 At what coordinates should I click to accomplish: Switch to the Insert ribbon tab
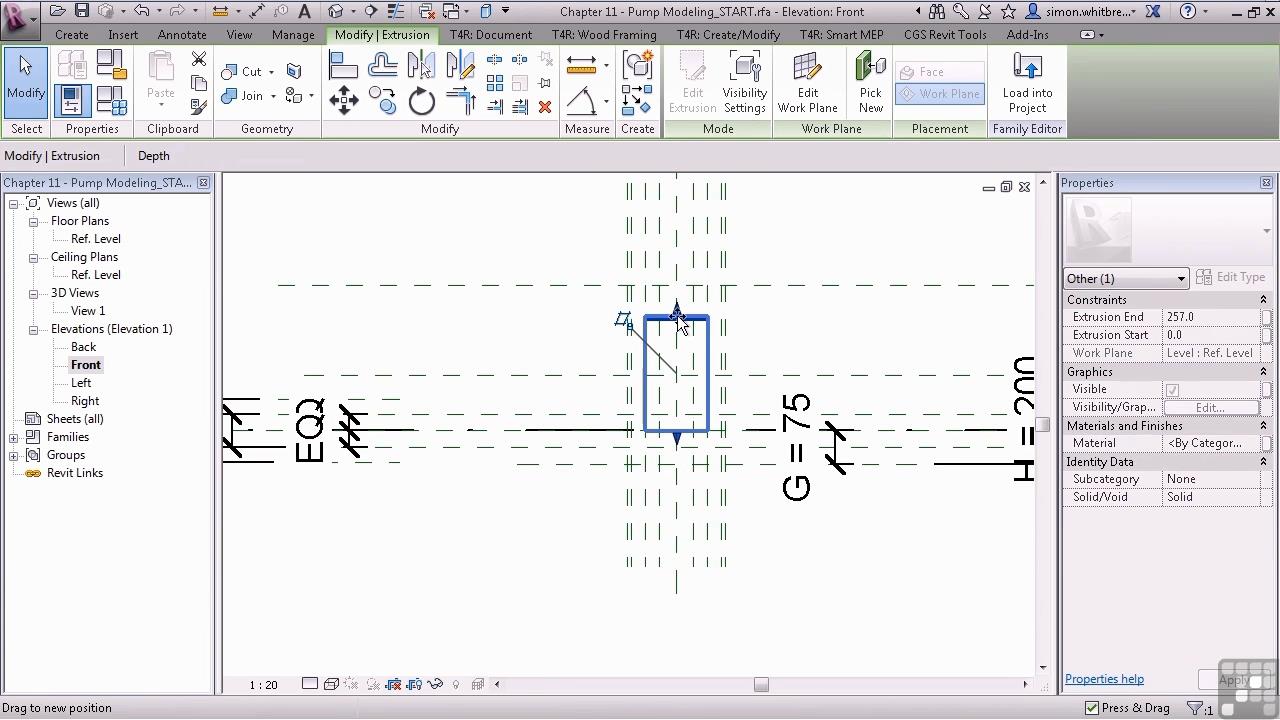123,34
